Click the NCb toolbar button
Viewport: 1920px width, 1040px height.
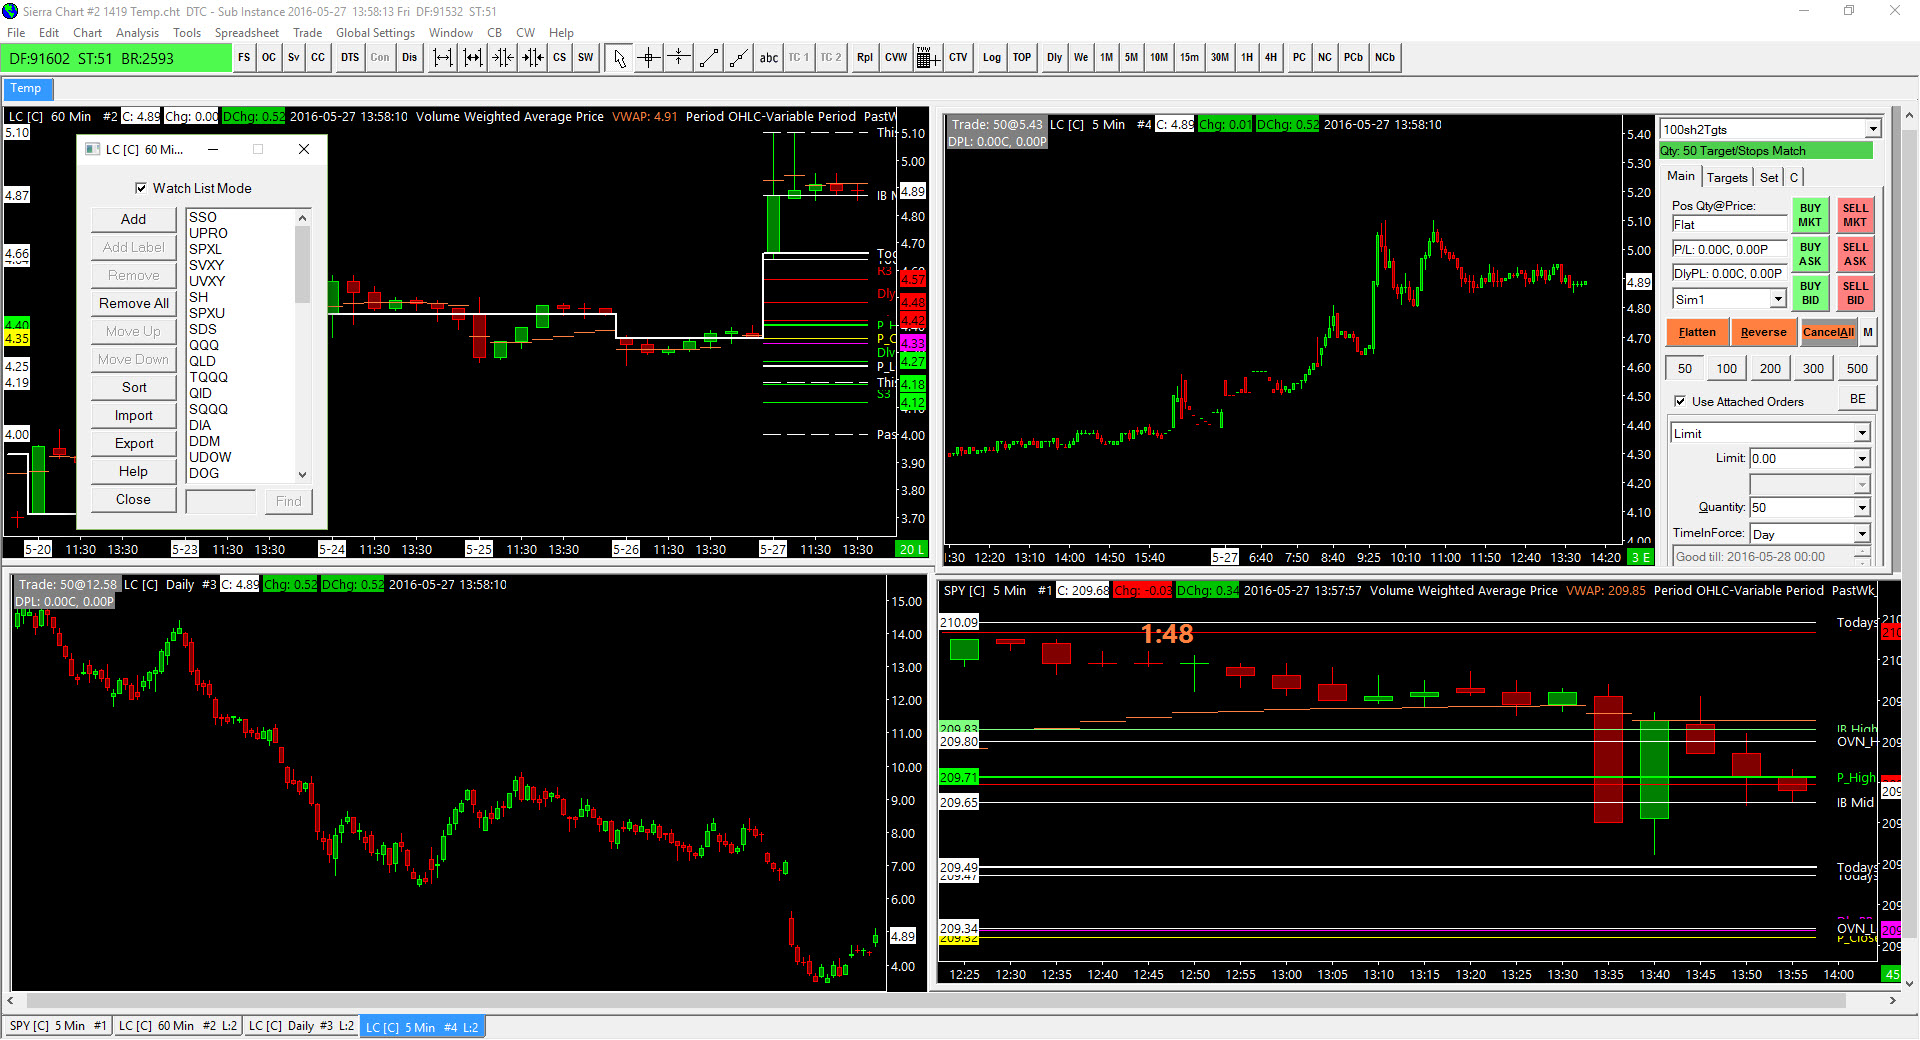1385,58
